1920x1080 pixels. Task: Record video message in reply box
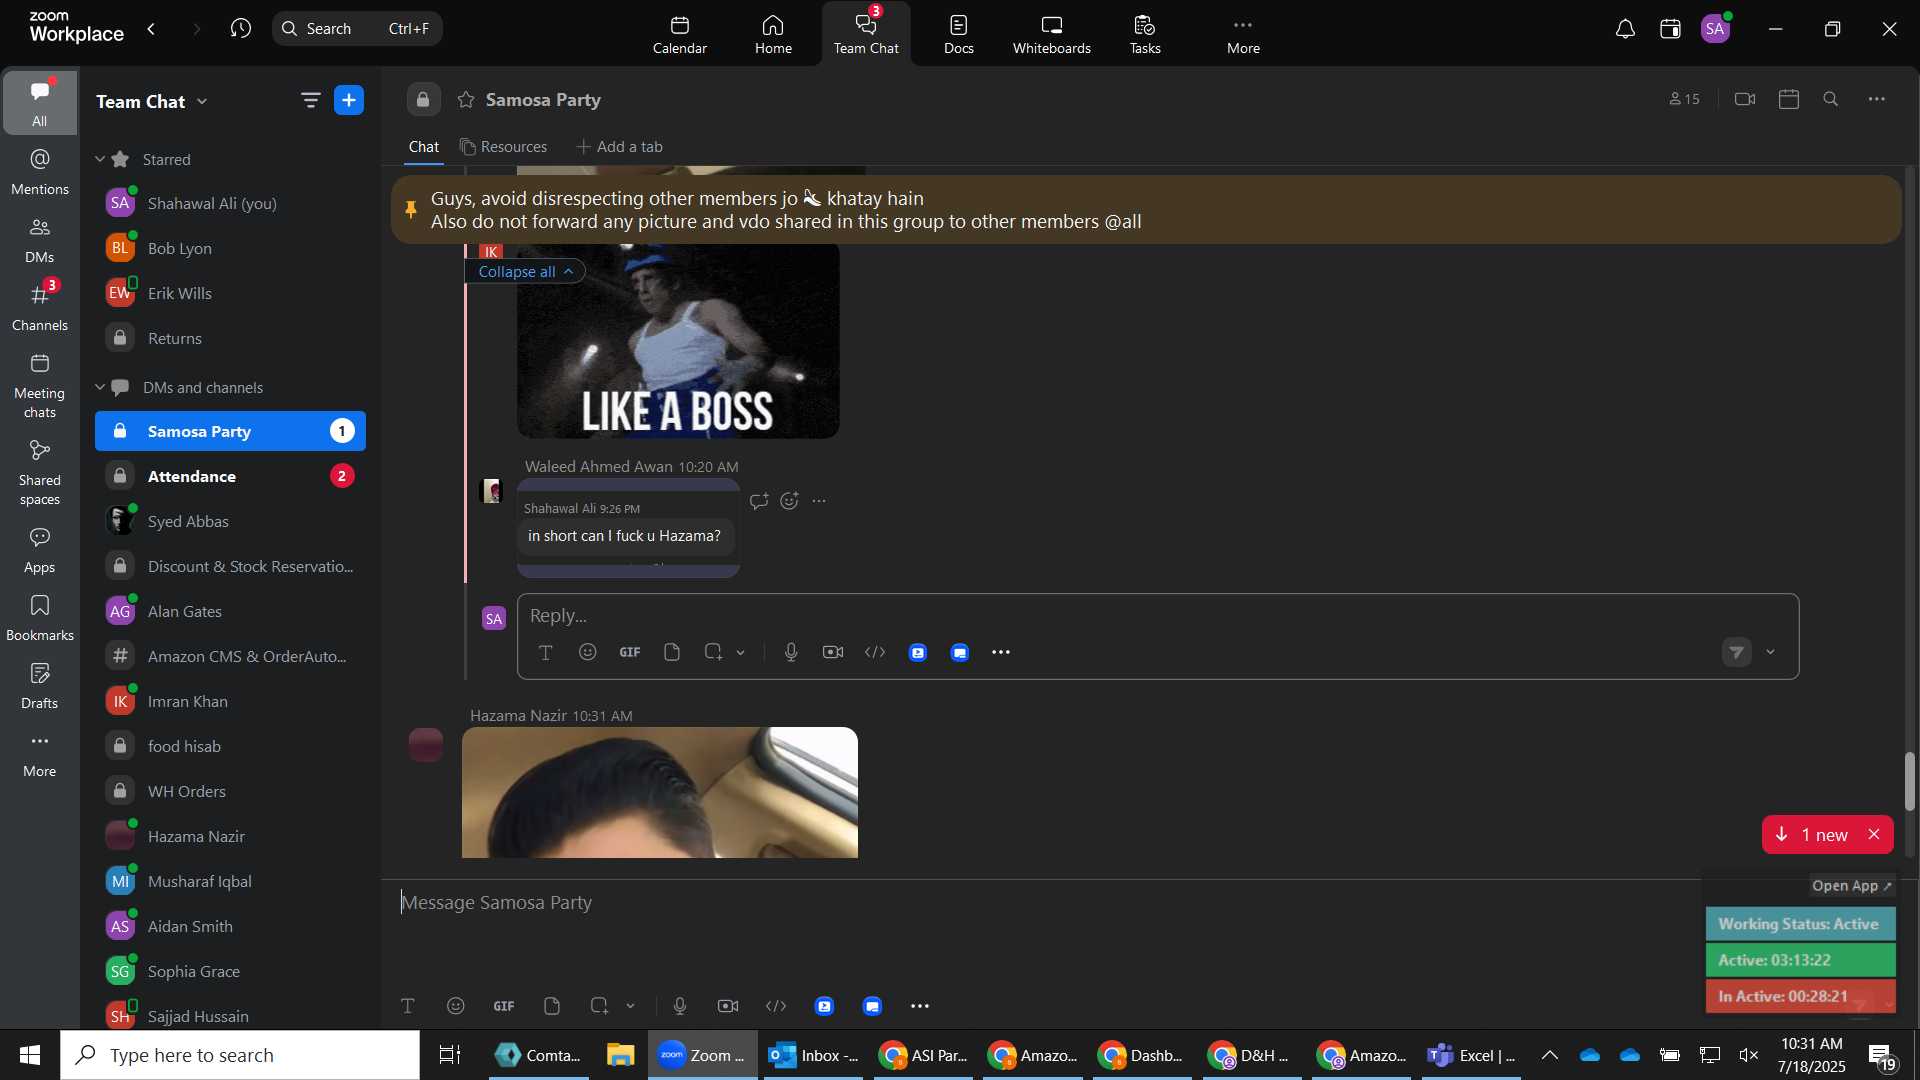pyautogui.click(x=833, y=652)
